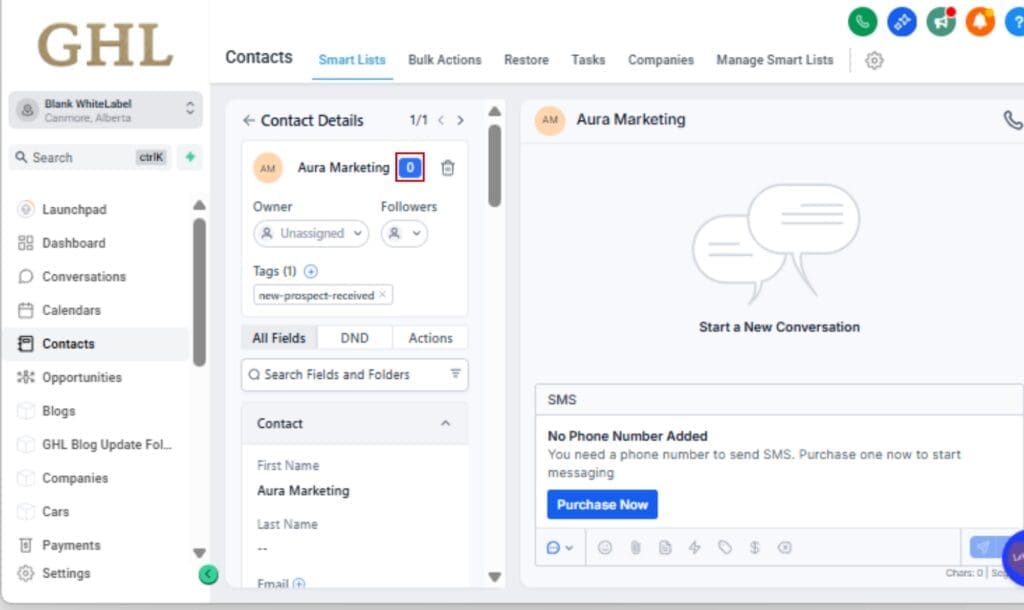1024x610 pixels.
Task: Insert a snippet with the lightning bolt icon
Action: pyautogui.click(x=696, y=547)
